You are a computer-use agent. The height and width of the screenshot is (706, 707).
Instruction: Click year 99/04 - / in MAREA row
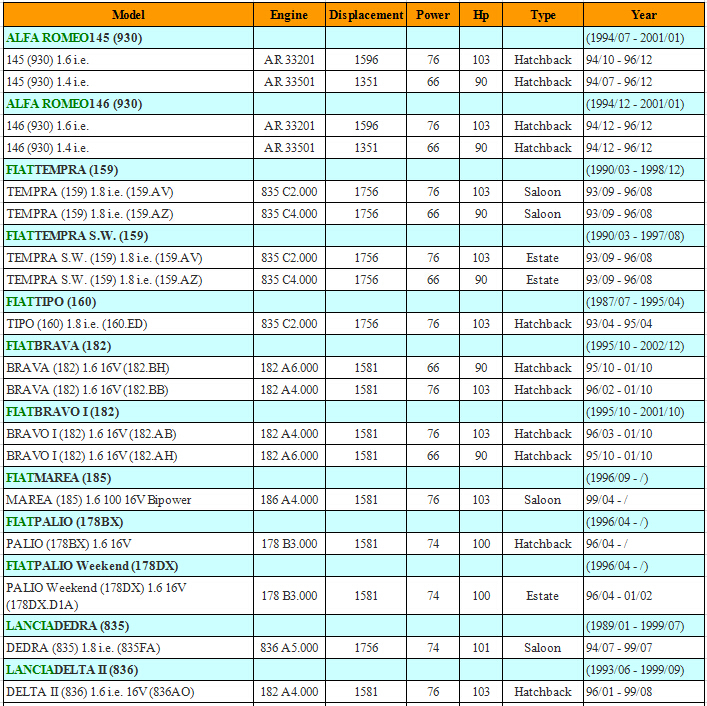coord(606,500)
